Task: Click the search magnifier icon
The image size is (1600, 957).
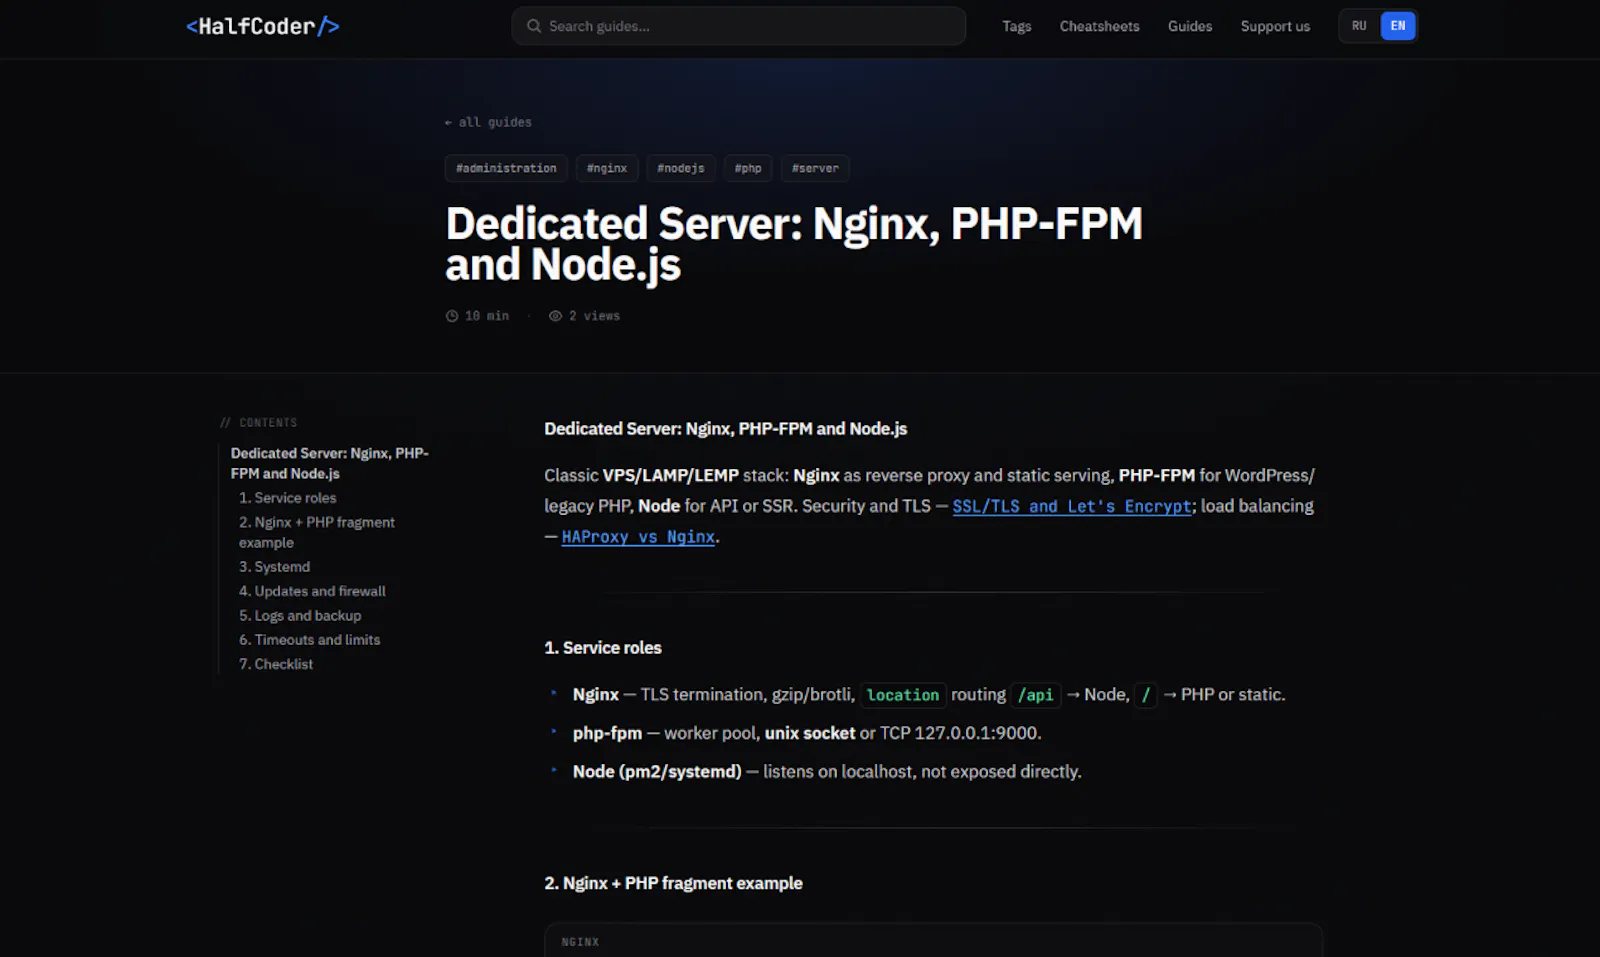Action: [534, 26]
